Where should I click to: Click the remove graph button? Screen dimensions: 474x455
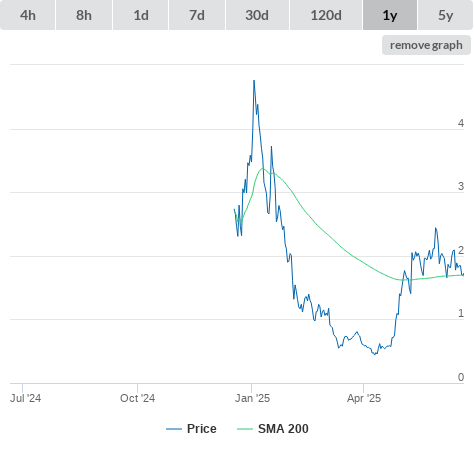click(x=426, y=45)
